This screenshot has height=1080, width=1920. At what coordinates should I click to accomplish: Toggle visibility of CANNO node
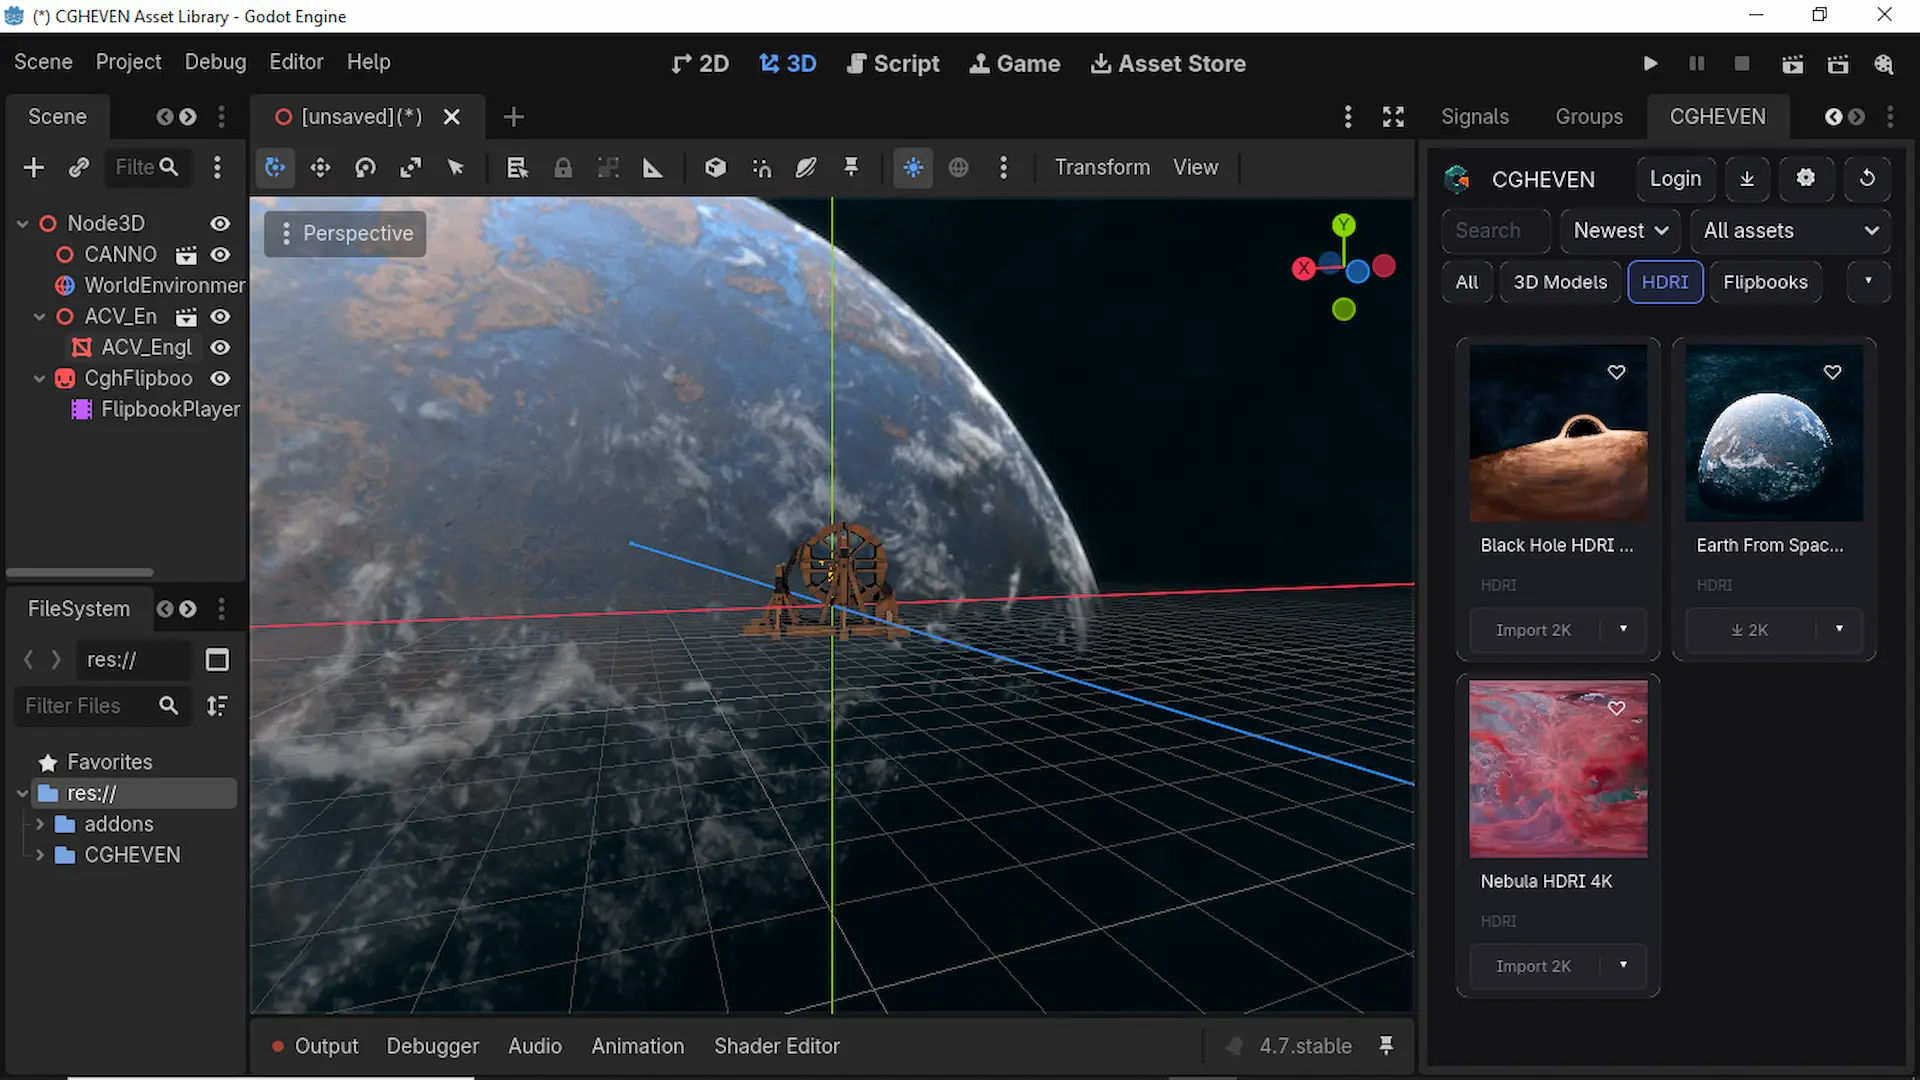tap(220, 255)
